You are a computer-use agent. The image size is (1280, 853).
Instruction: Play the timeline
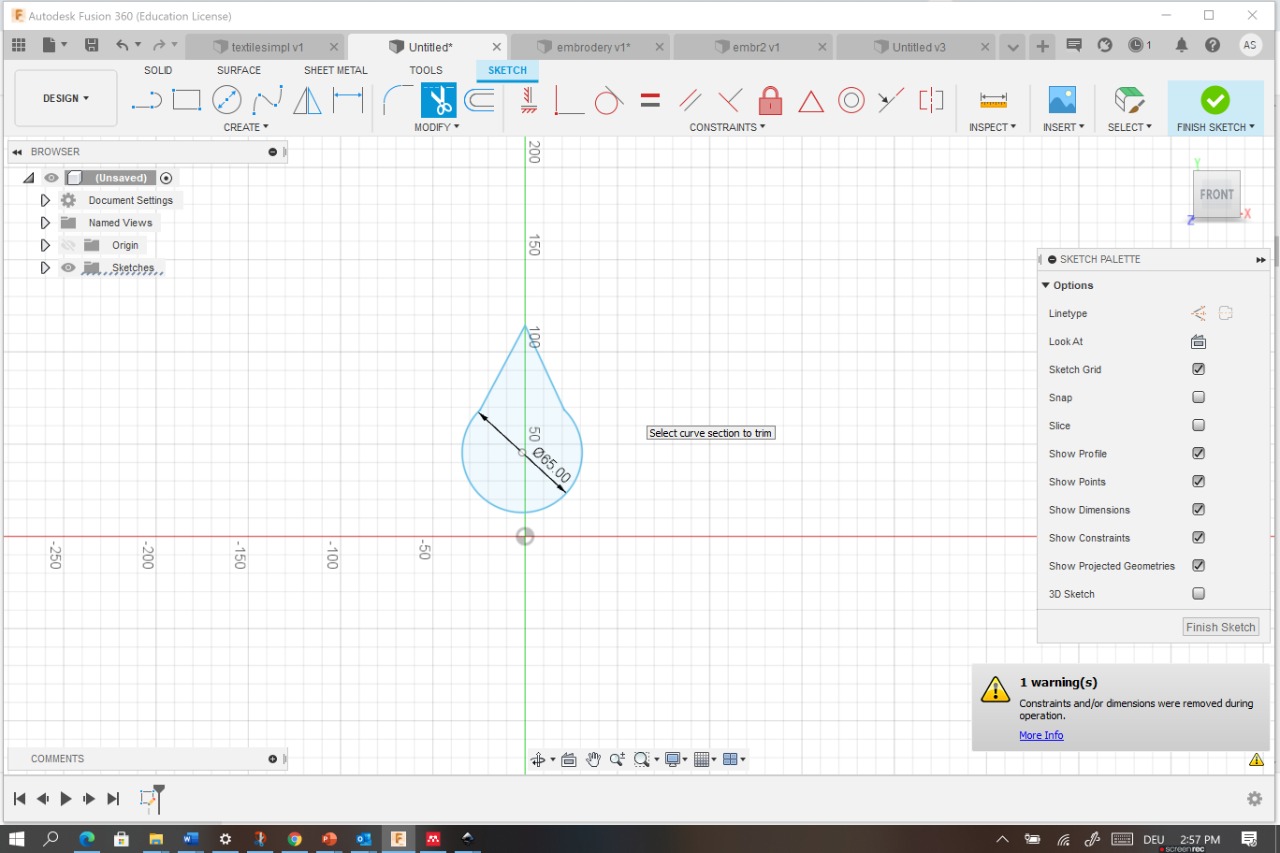(66, 799)
